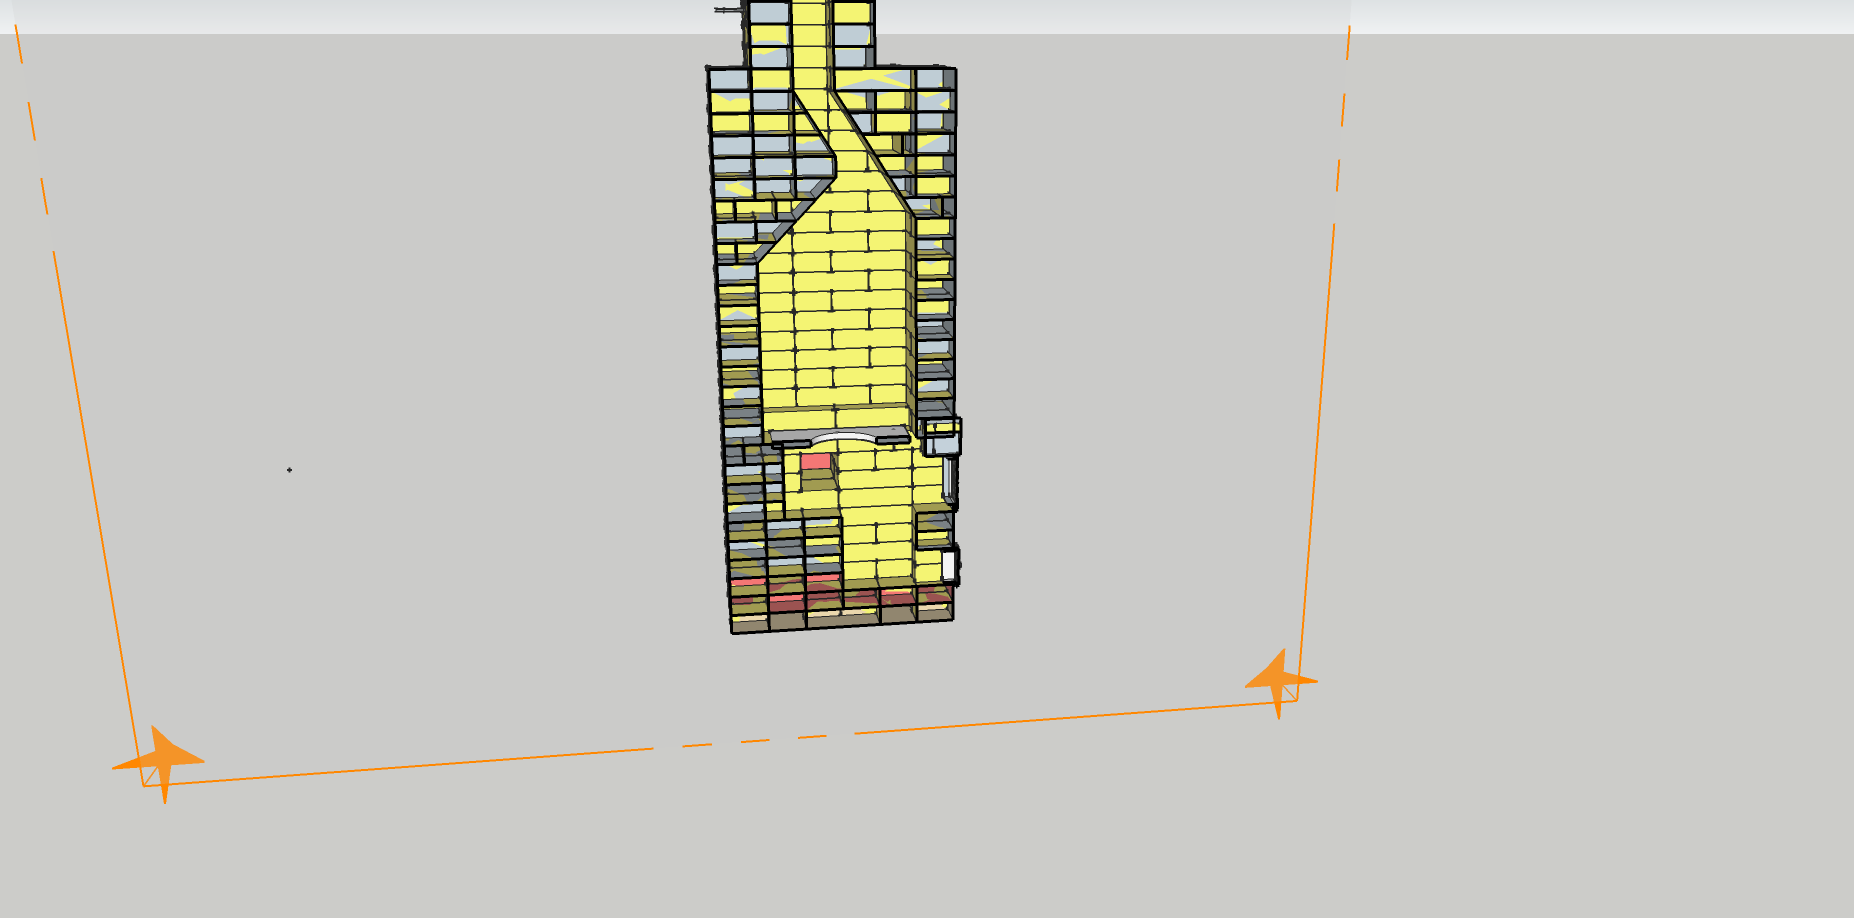Select the beige base row of the stove

point(840,619)
